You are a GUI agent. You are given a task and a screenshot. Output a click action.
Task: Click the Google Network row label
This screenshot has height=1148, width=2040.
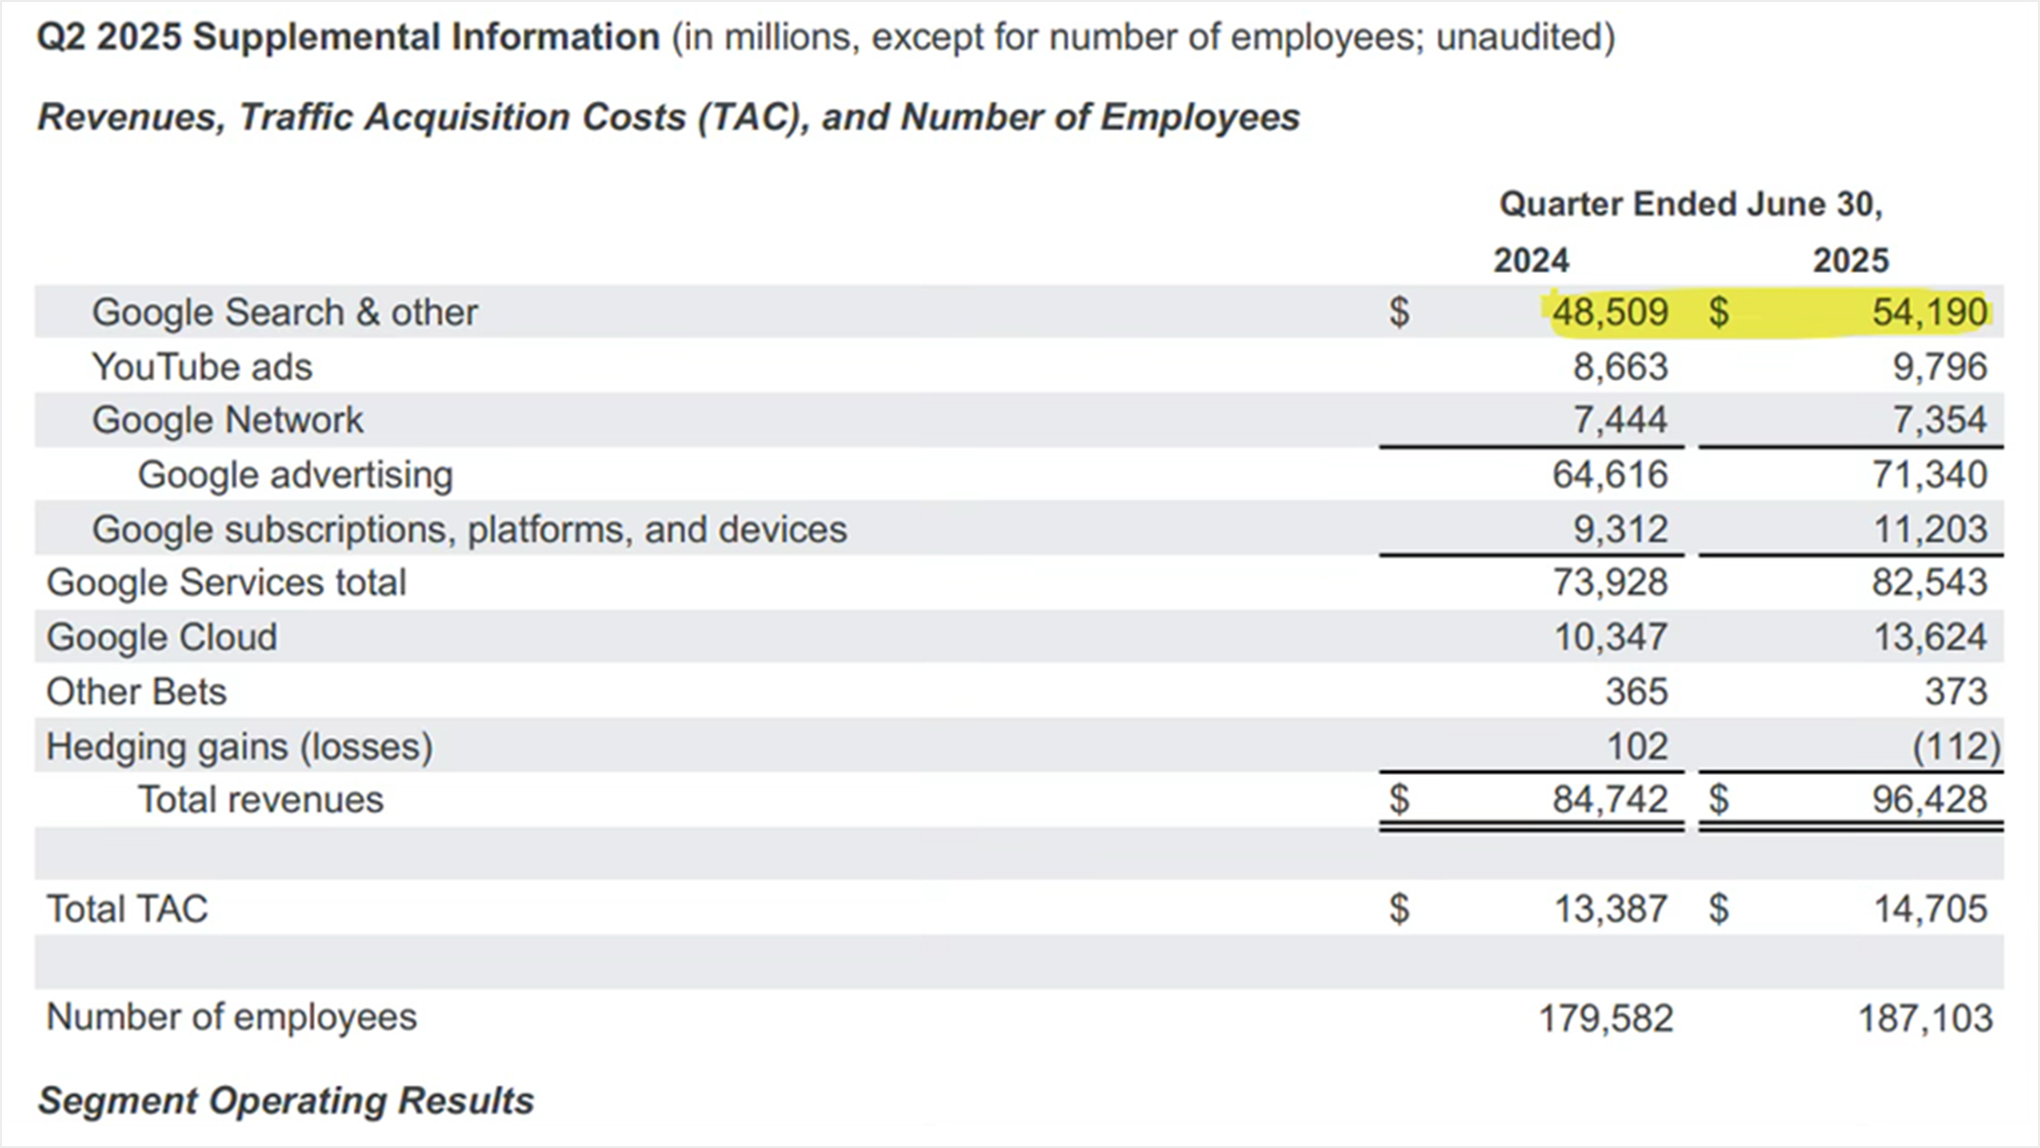(x=227, y=420)
